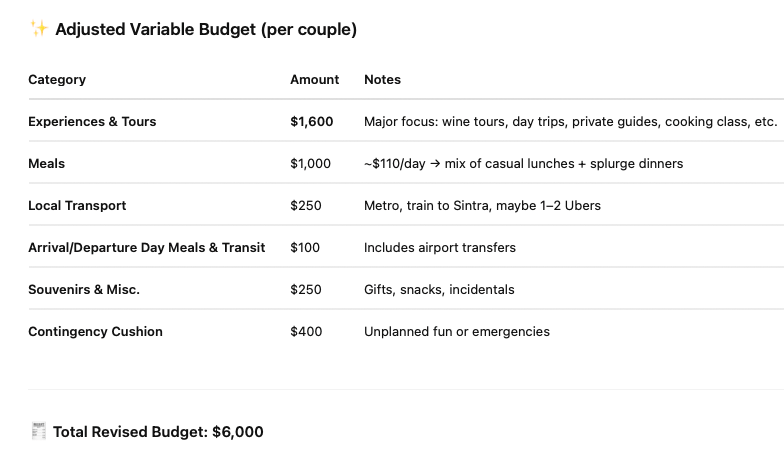Click the receipt emoji beside Total Revised Budget
784x459 pixels.
(39, 432)
